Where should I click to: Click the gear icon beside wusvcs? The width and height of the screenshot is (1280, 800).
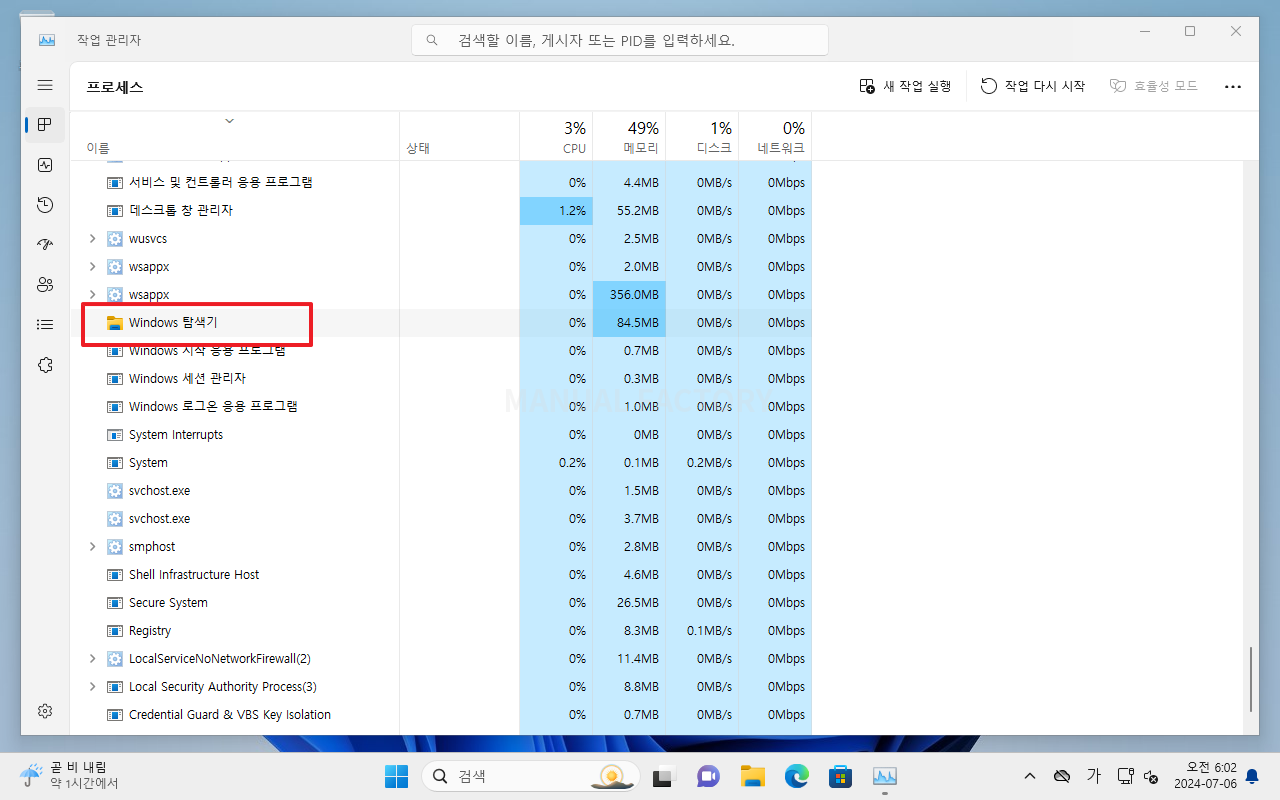point(114,239)
